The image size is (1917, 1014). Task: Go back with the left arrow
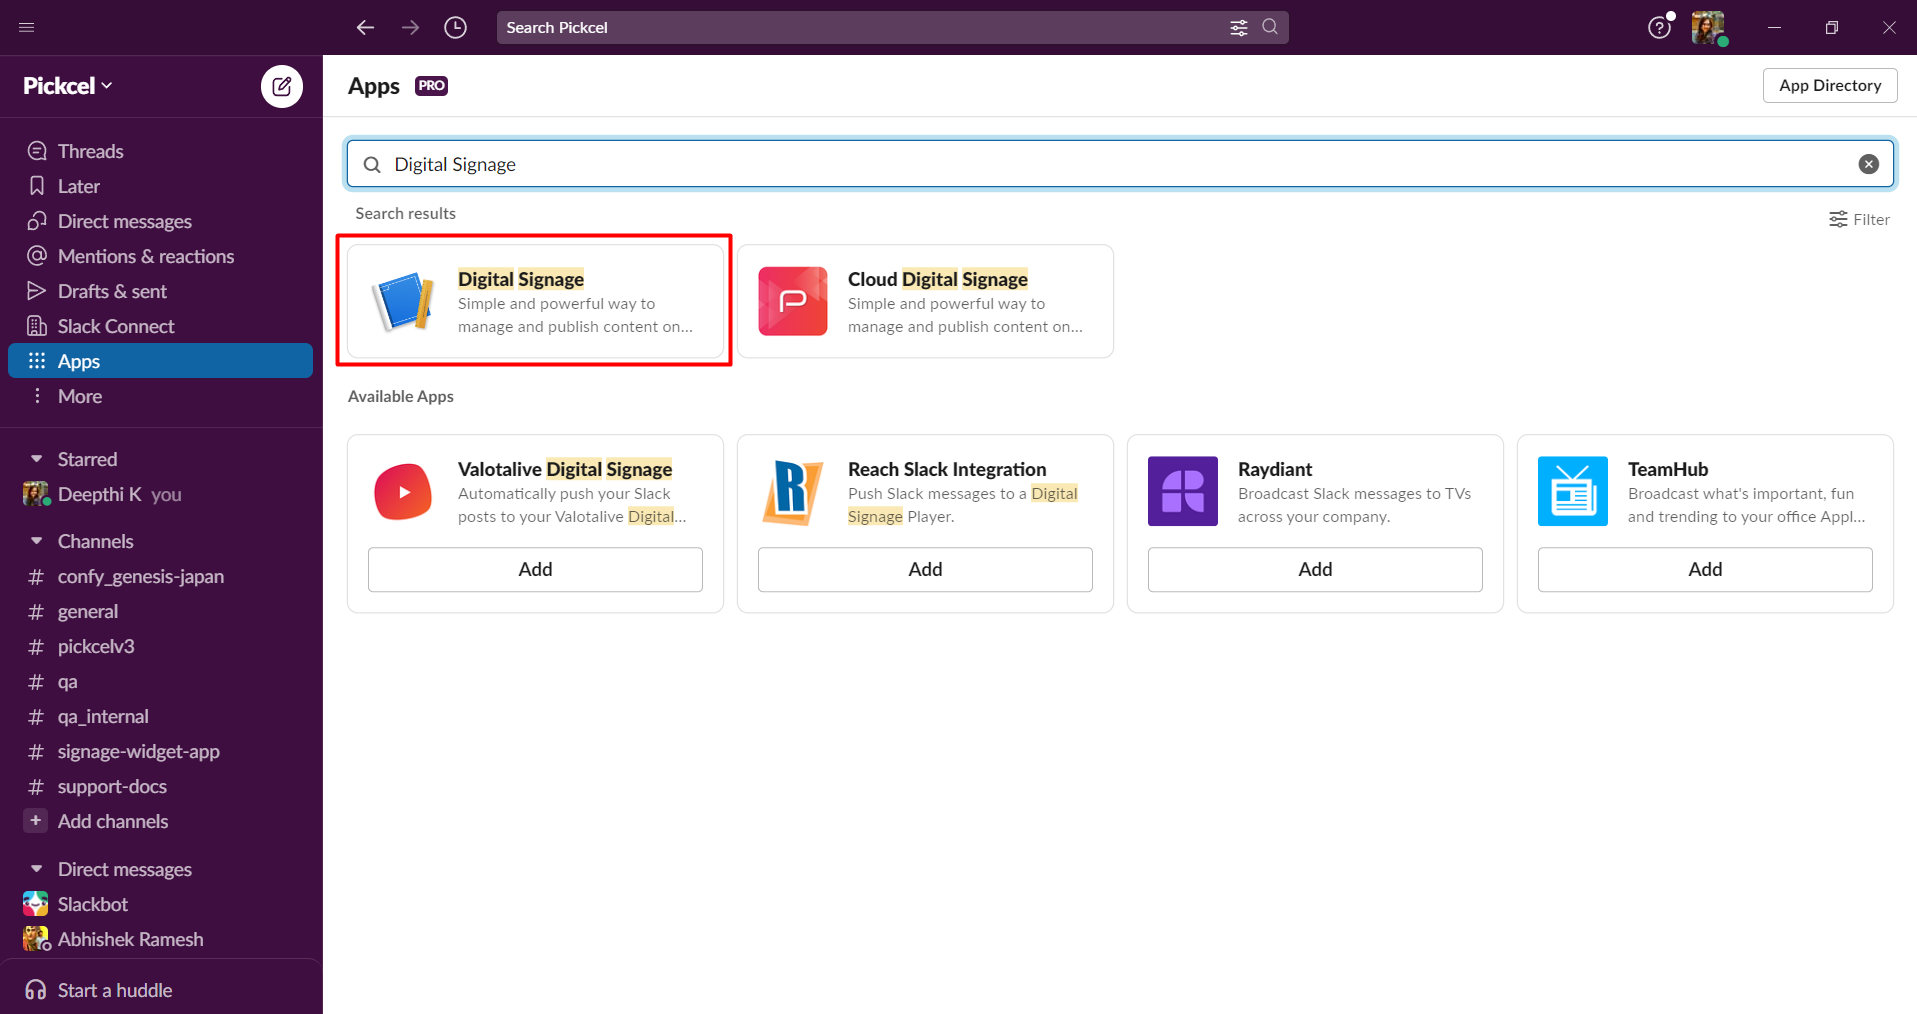pos(365,27)
